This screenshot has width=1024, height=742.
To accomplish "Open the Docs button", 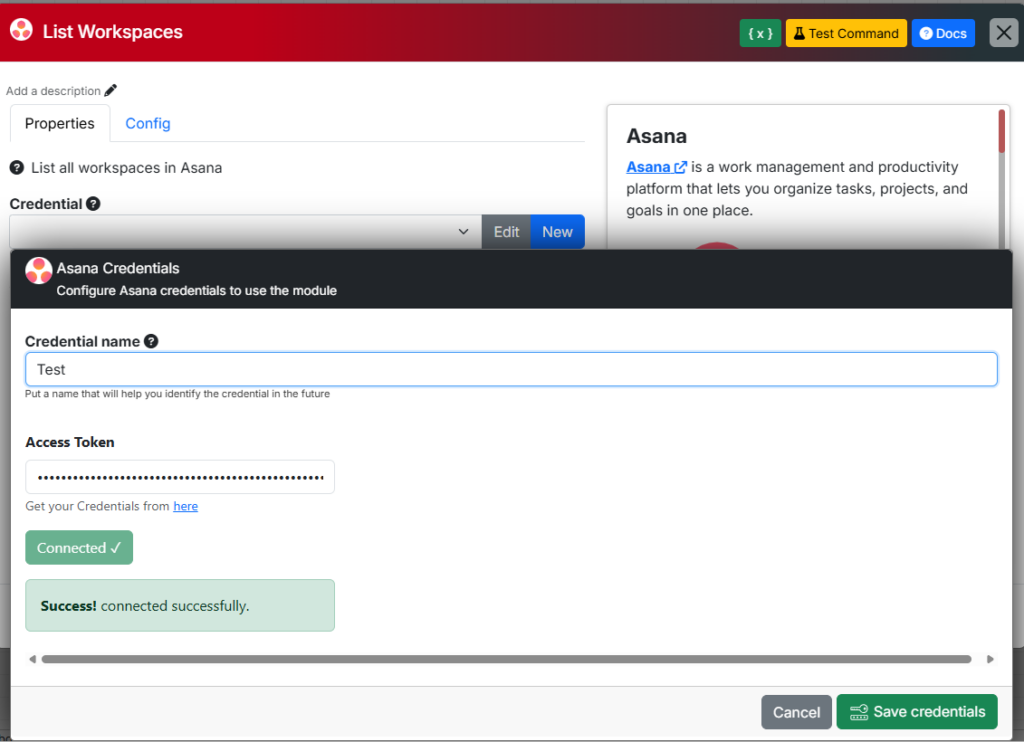I will pos(943,33).
